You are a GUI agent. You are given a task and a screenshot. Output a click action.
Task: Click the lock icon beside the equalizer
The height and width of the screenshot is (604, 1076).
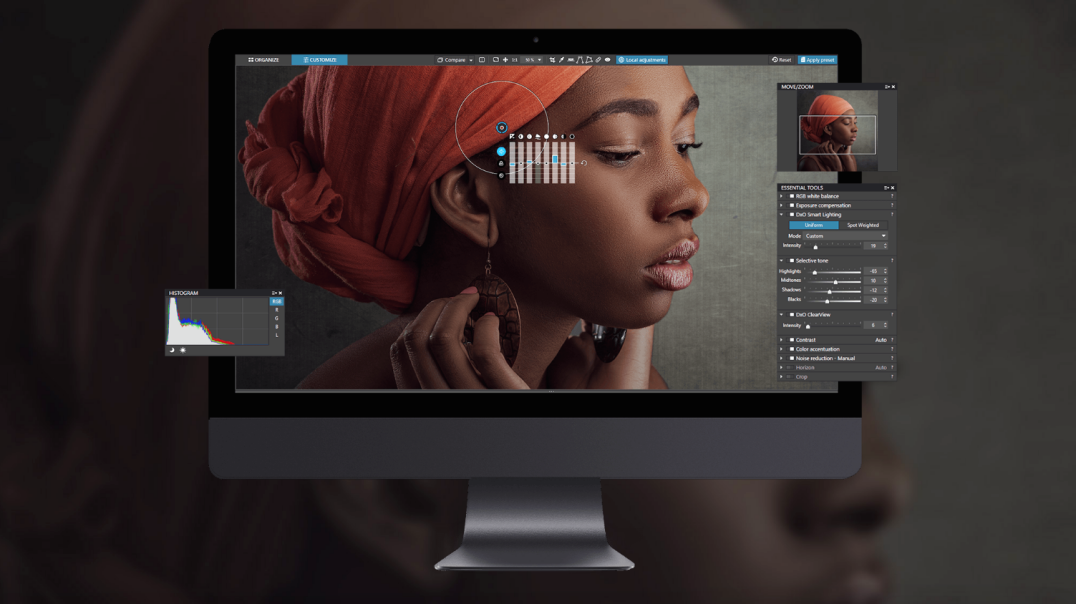[501, 163]
